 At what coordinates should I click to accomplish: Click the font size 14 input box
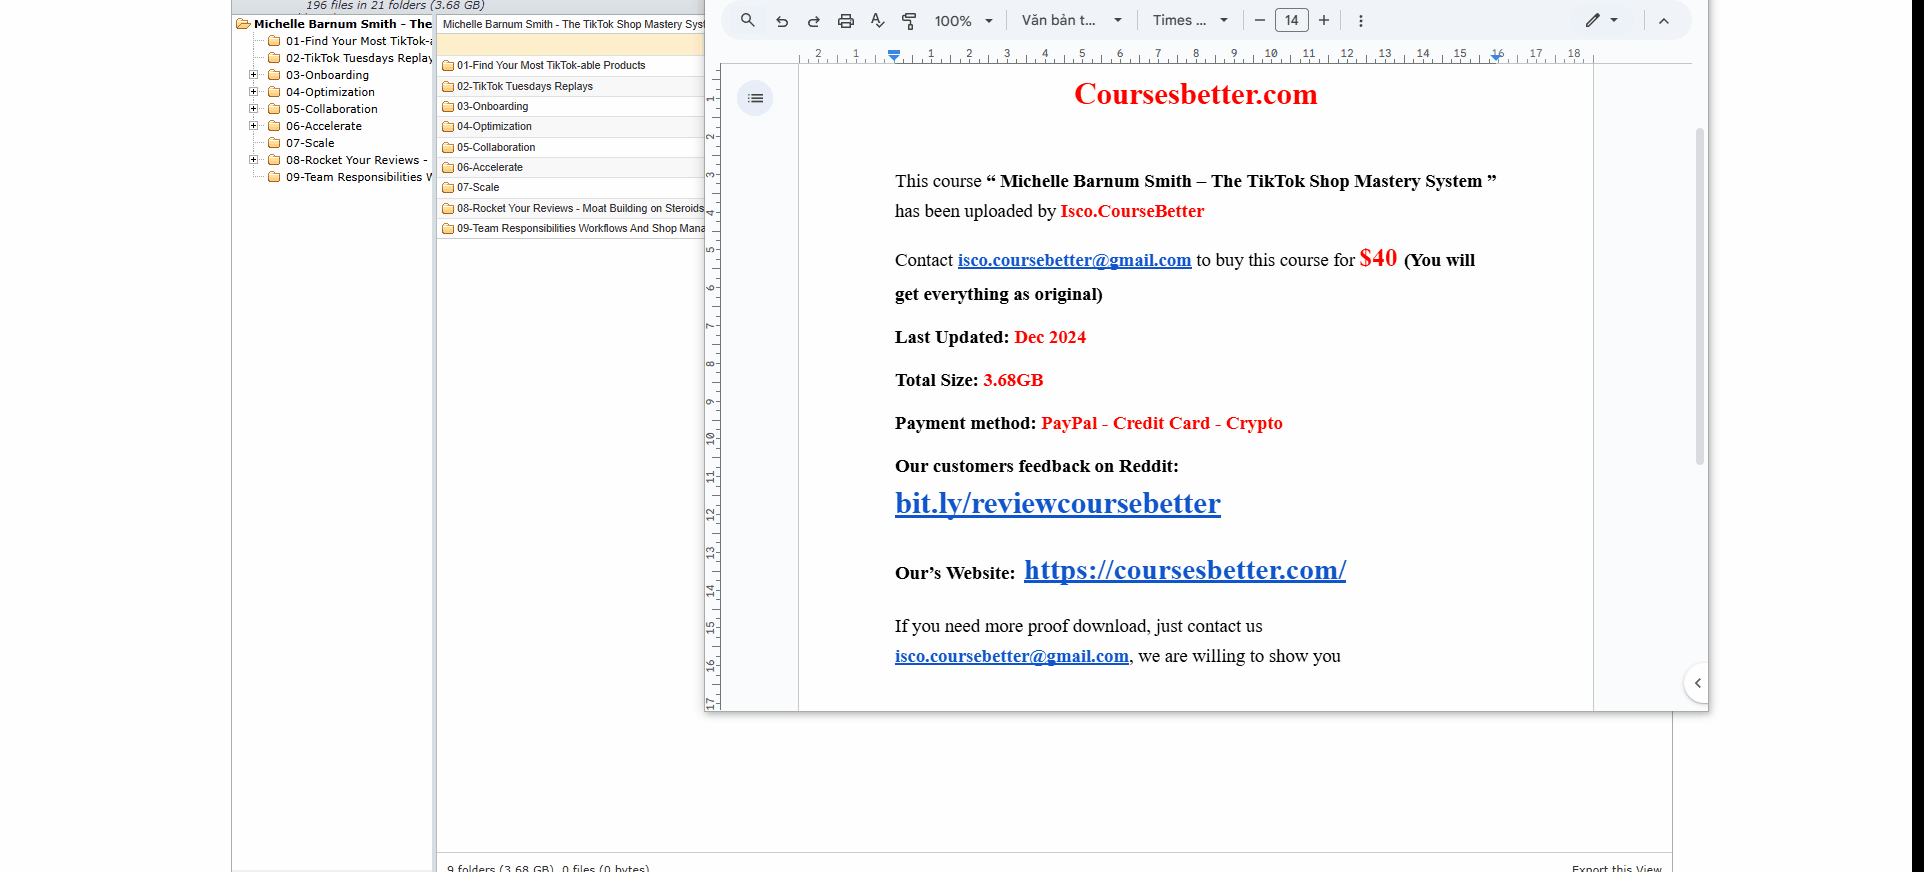(x=1291, y=21)
